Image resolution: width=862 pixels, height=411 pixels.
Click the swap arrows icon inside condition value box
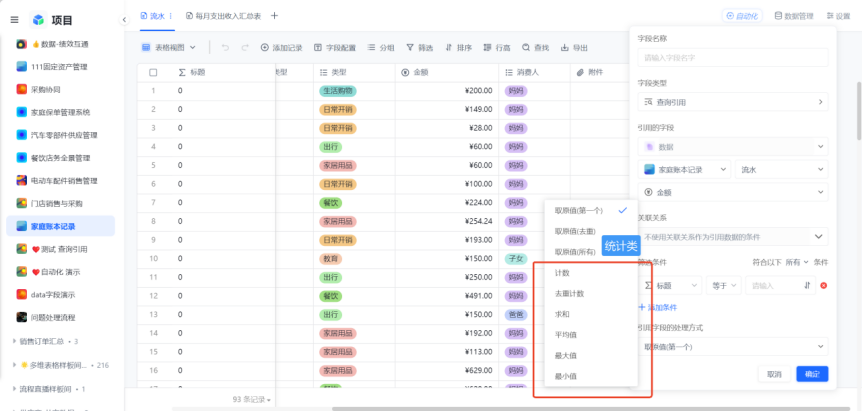click(x=807, y=286)
